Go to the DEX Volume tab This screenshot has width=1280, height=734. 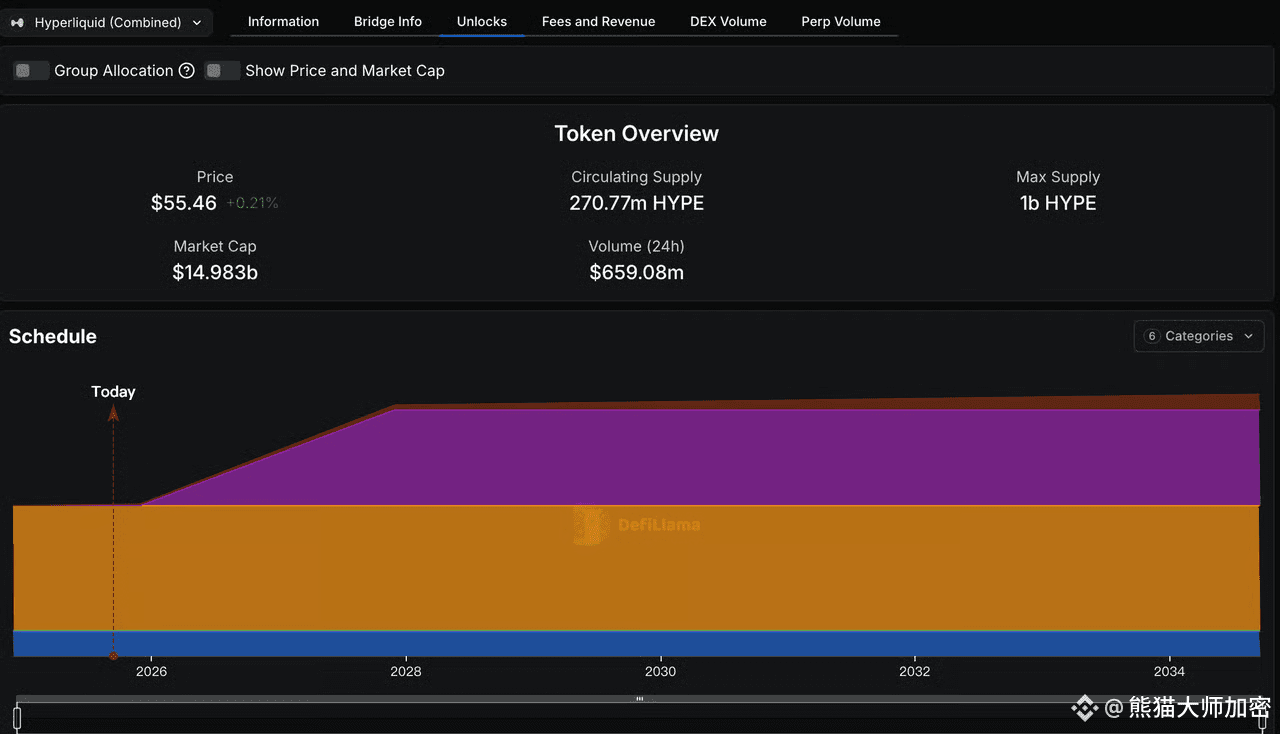(x=728, y=21)
